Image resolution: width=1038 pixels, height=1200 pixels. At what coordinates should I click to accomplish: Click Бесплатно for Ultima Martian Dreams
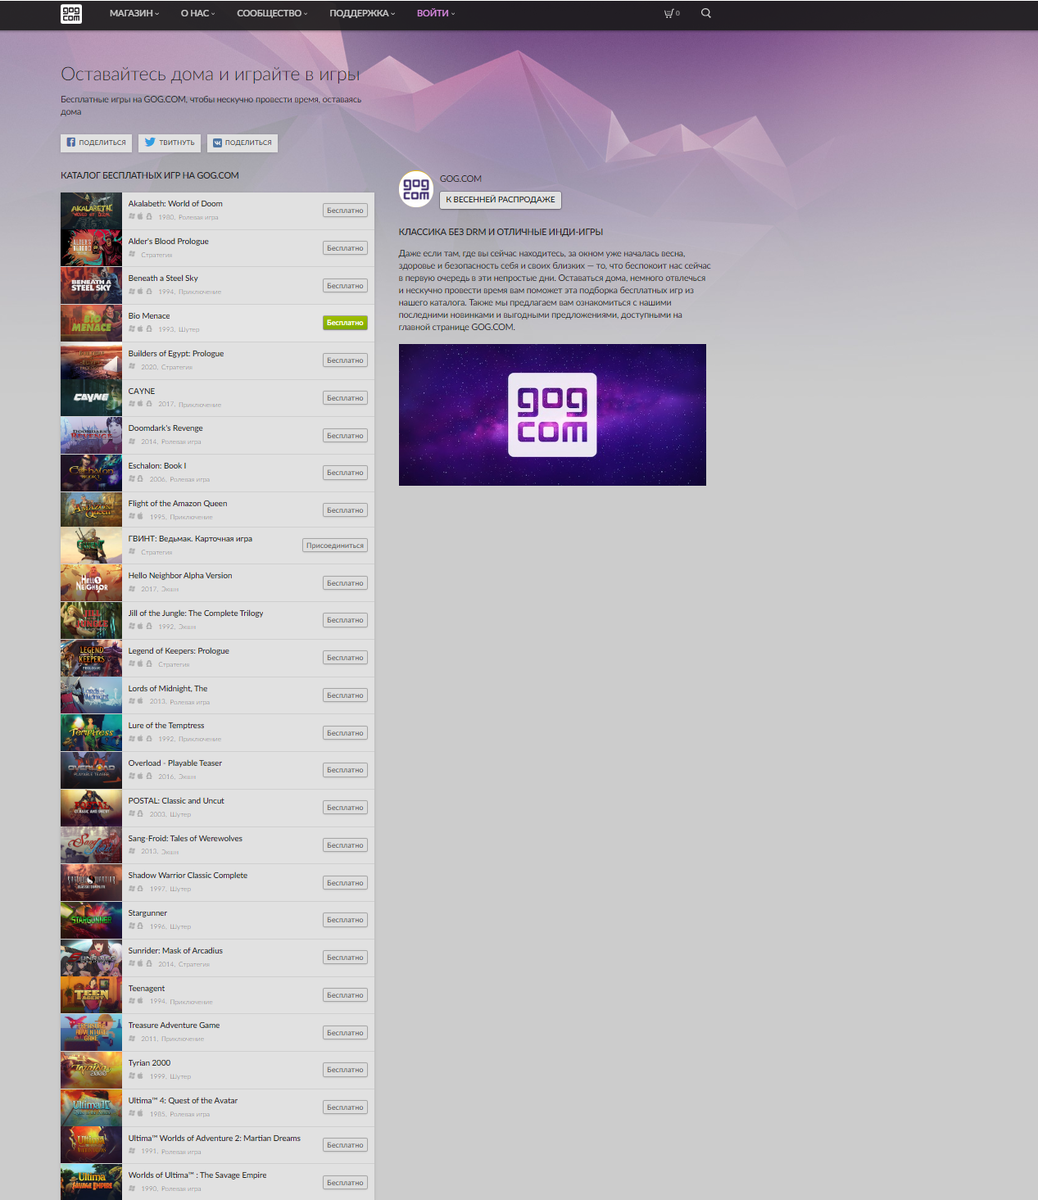[345, 1145]
